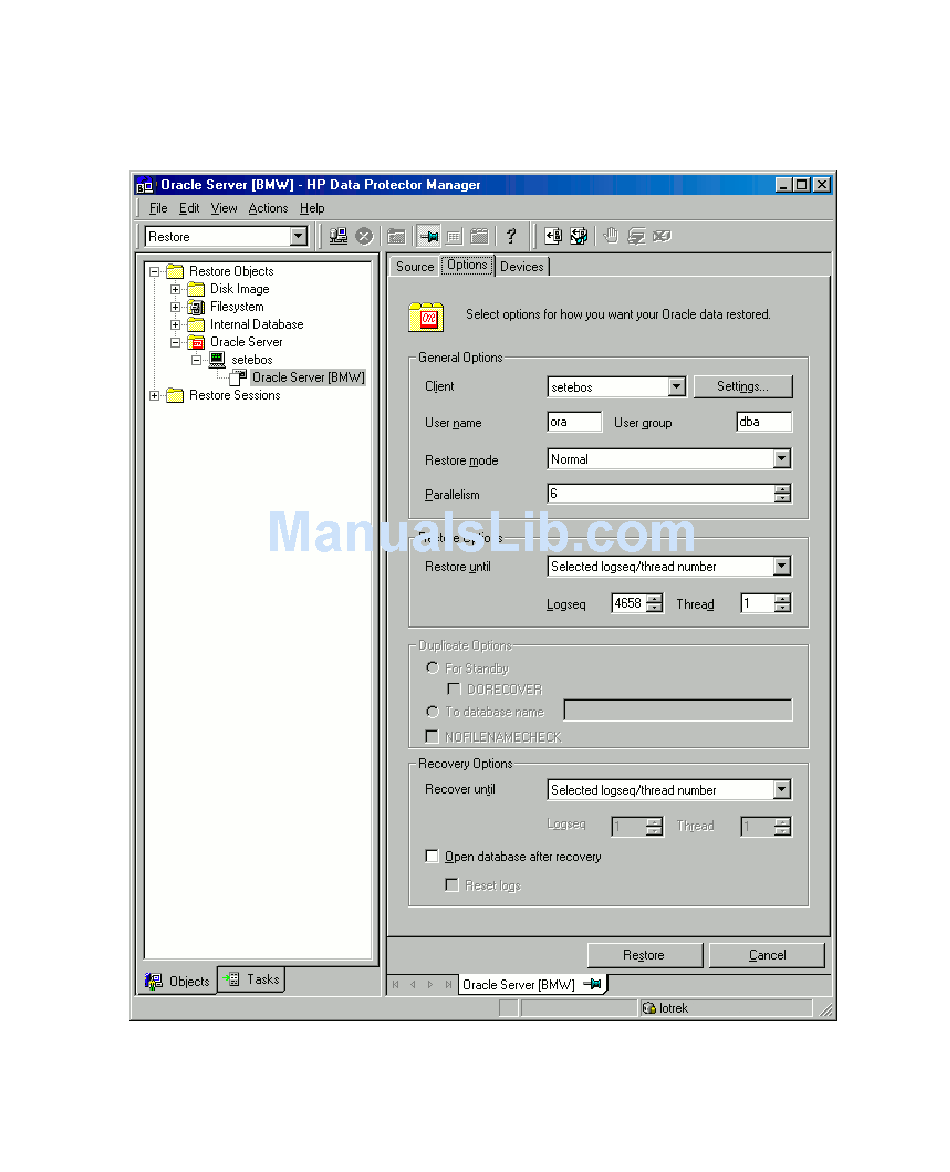The width and height of the screenshot is (950, 1172).
Task: Open the Client setebos dropdown
Action: [676, 386]
